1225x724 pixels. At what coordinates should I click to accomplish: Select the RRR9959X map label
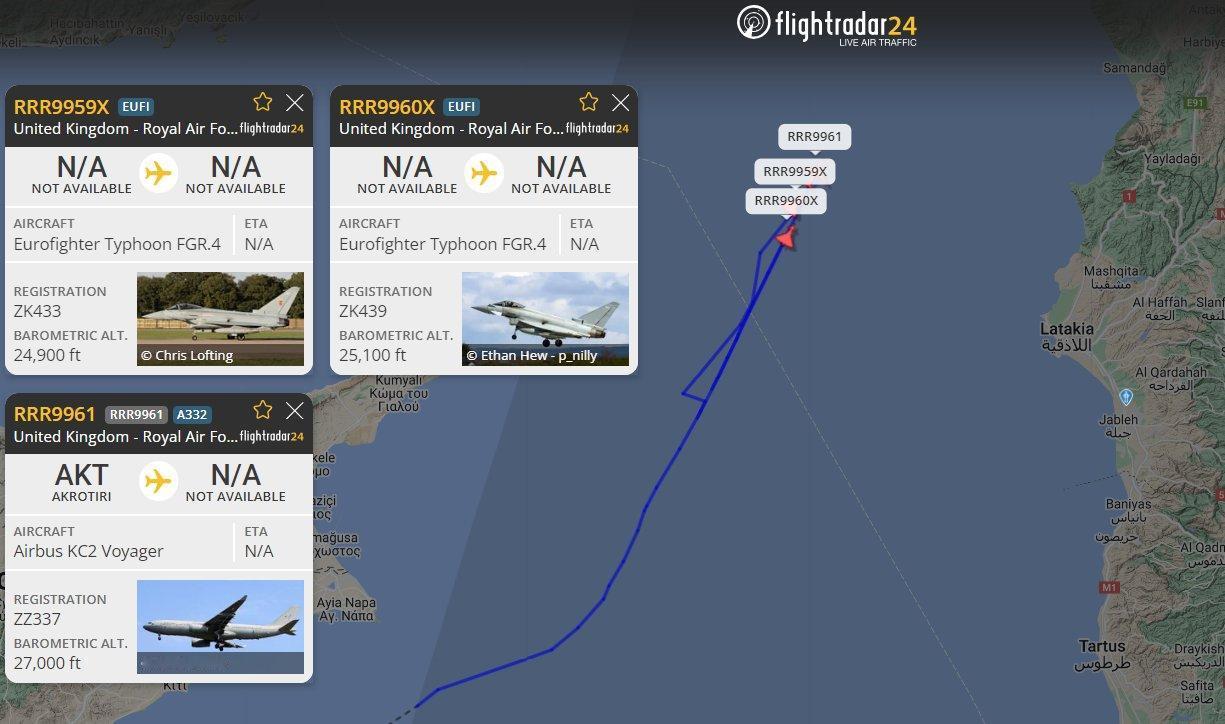coord(795,171)
